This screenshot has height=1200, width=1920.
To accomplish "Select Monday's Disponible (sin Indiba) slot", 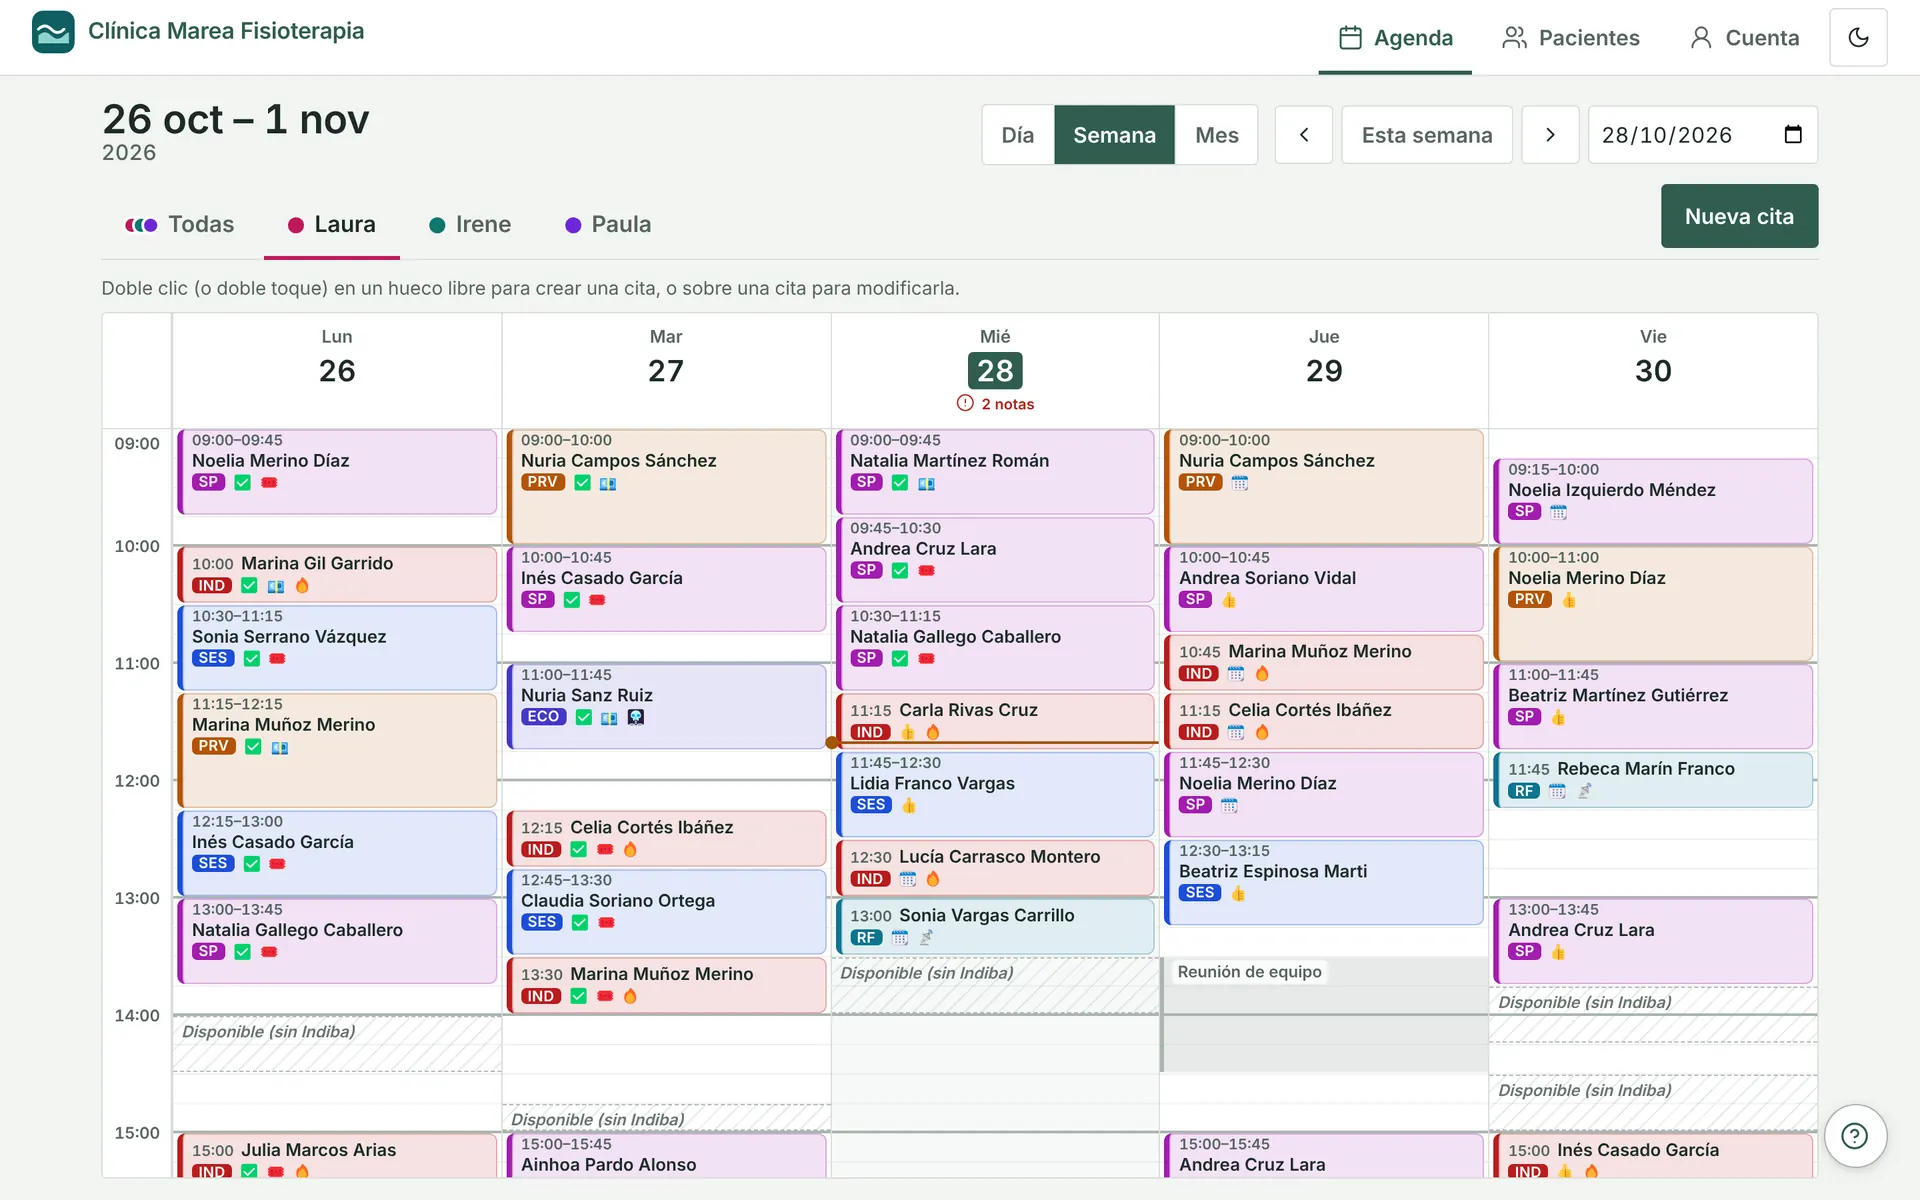I will coord(337,1044).
